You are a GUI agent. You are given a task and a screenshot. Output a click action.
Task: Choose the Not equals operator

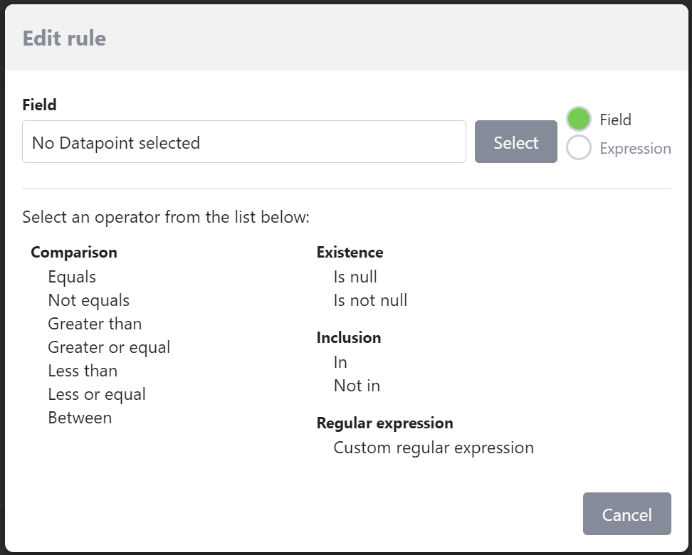click(x=89, y=300)
